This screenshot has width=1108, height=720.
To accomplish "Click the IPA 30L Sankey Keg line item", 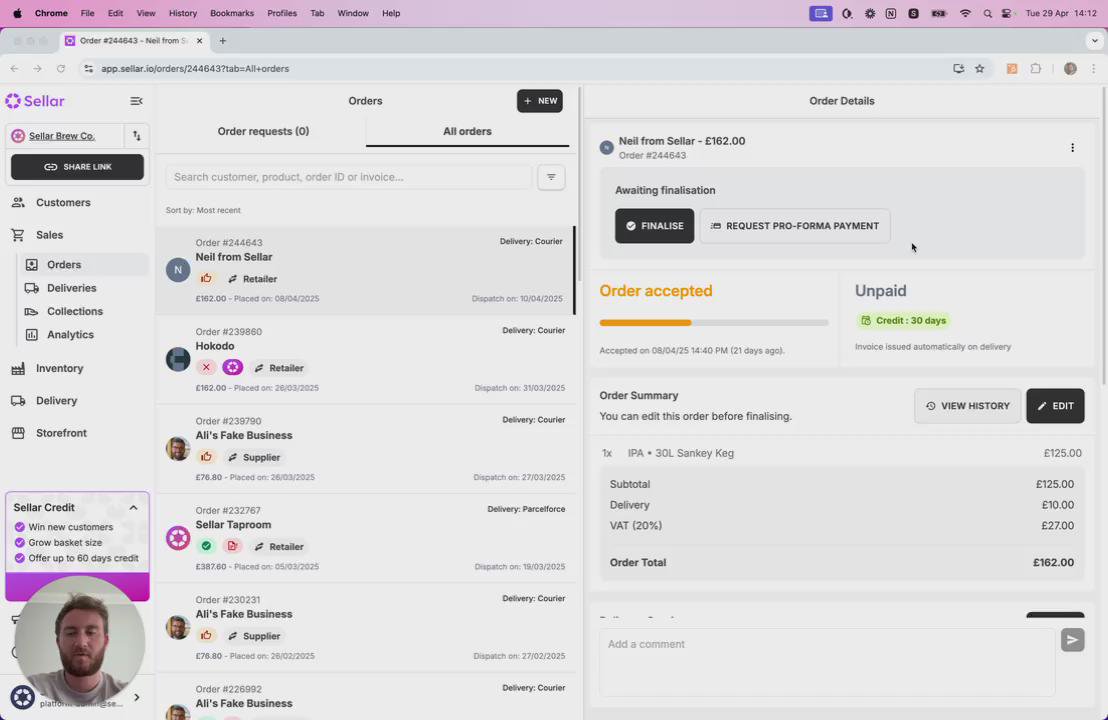I will tap(841, 454).
